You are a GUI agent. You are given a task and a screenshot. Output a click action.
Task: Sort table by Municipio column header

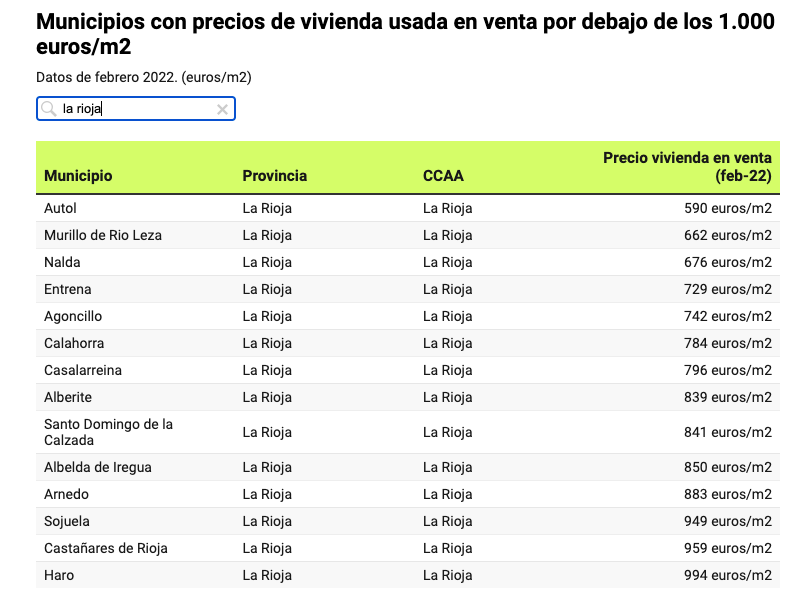78,176
